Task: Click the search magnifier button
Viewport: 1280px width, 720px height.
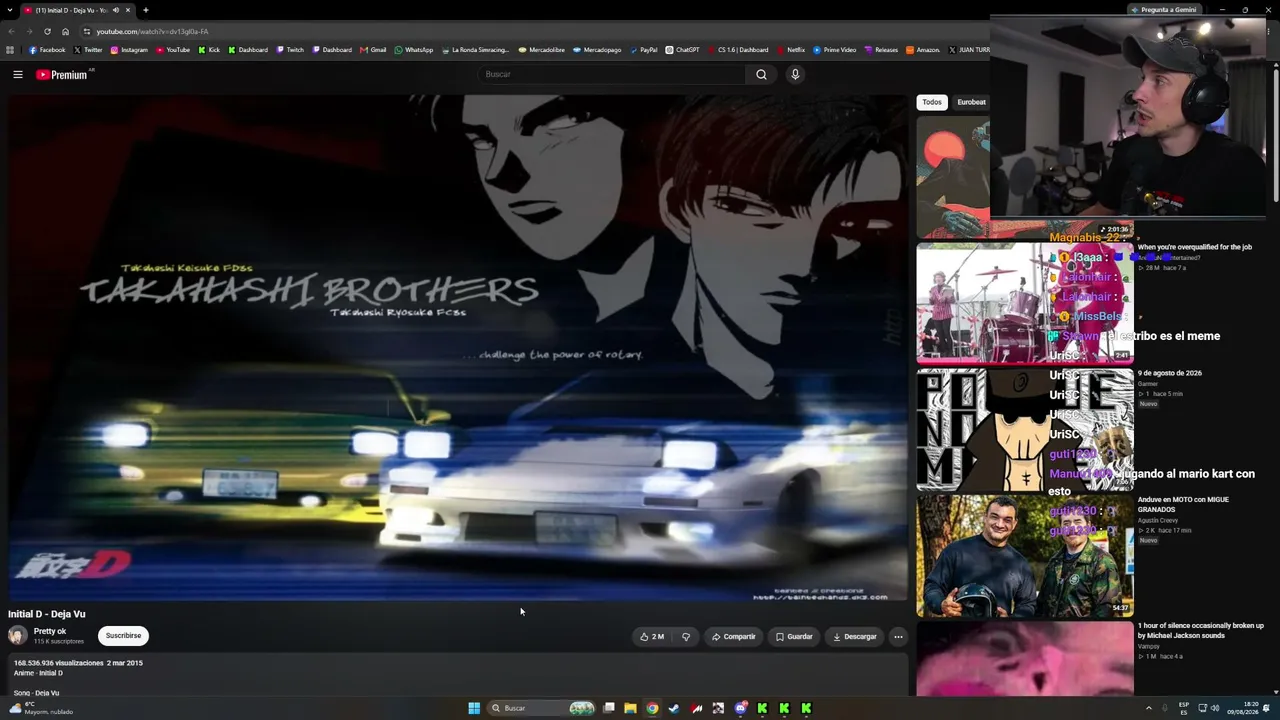Action: point(761,74)
